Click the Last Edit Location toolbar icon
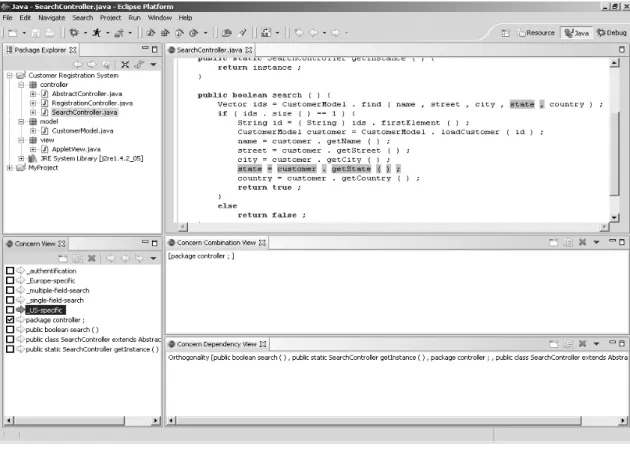 pos(299,33)
